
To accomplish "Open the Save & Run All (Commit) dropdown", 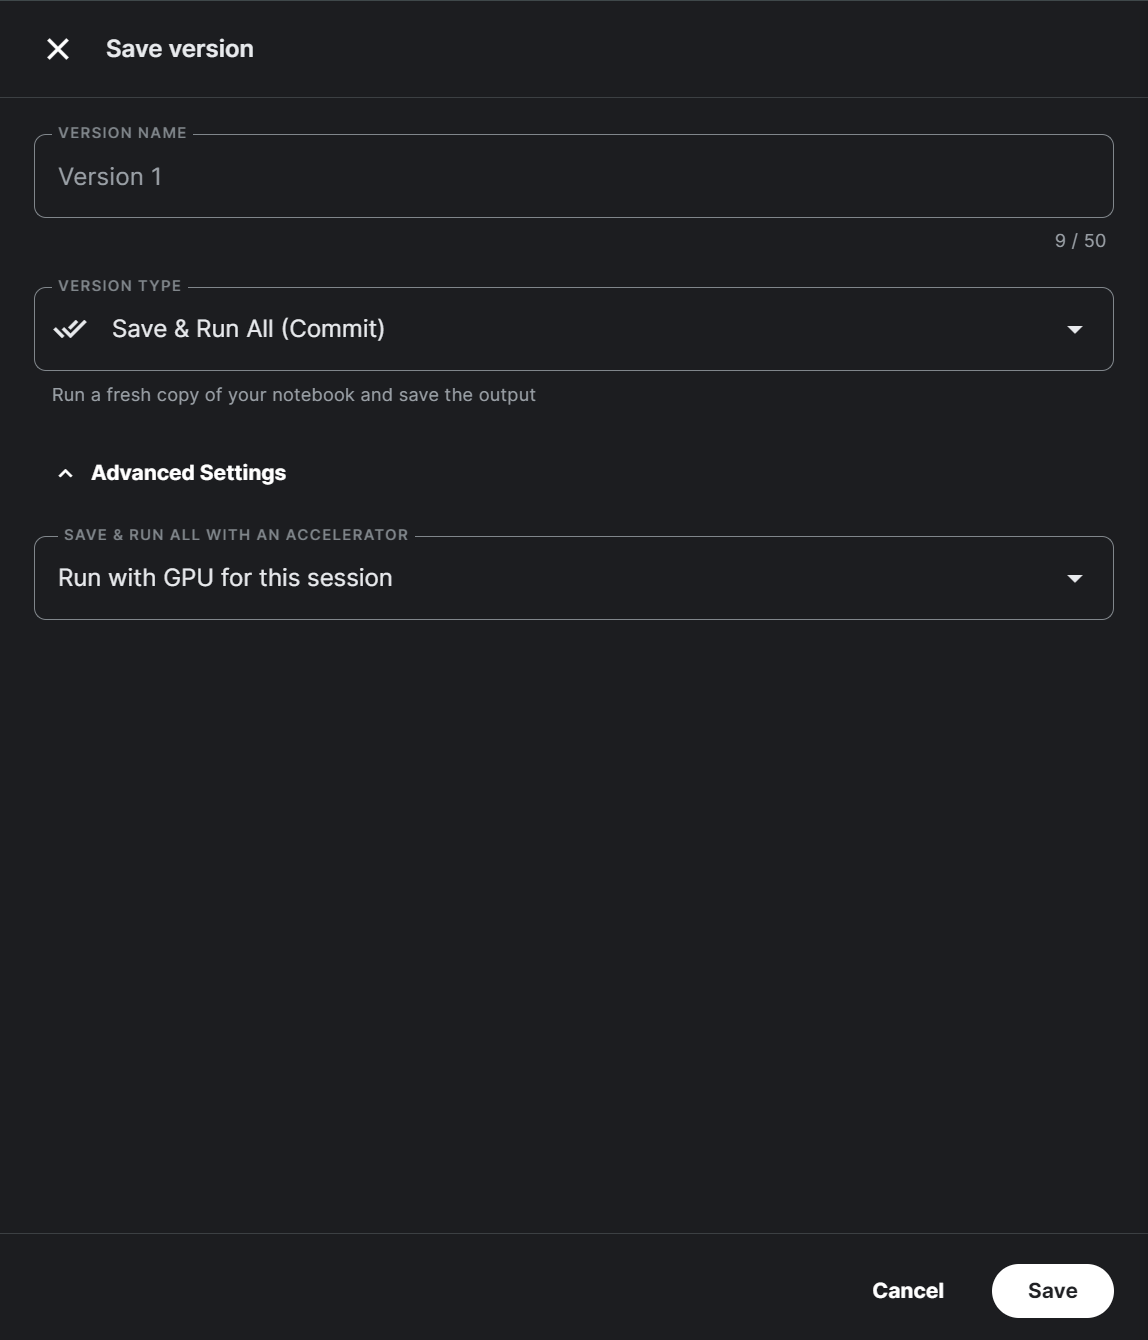I will coord(248,329).
